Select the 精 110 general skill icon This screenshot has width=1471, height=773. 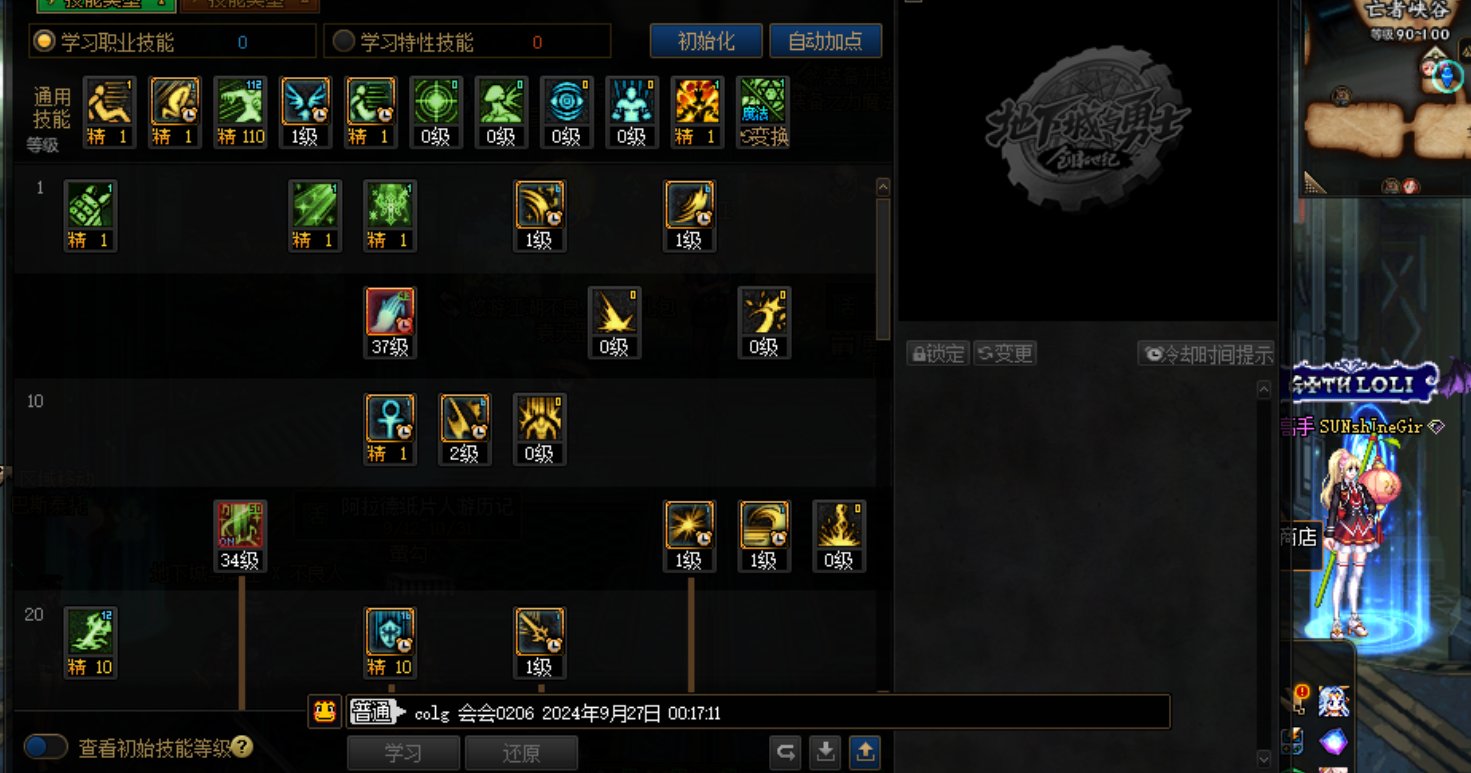click(x=240, y=112)
